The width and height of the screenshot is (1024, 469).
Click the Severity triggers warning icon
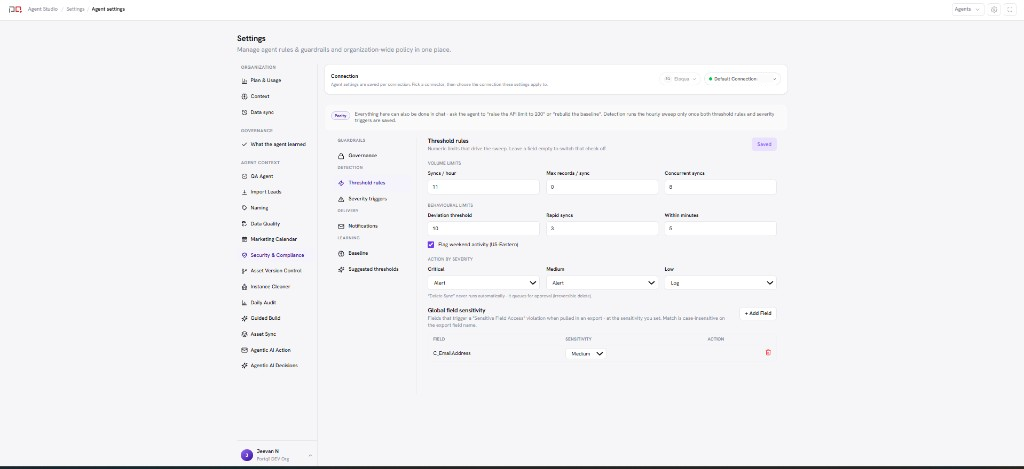tap(341, 199)
